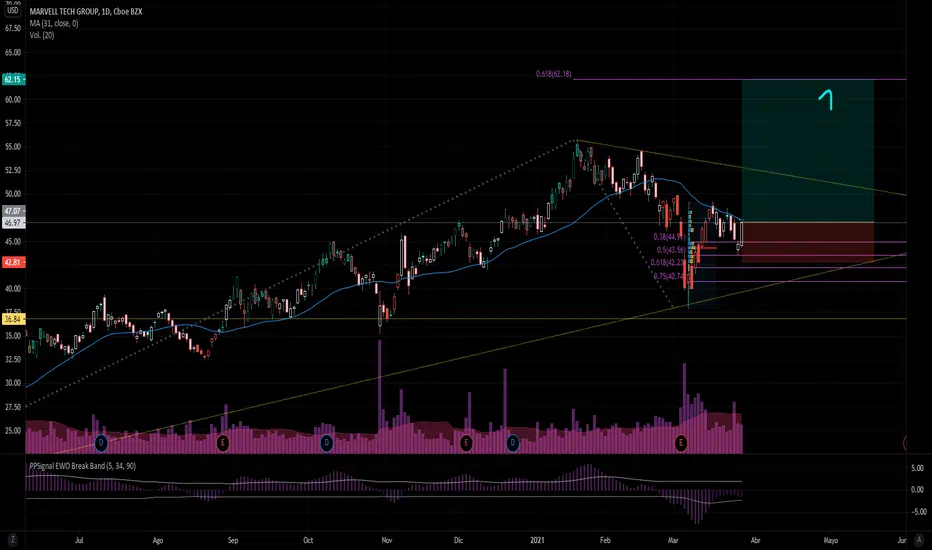Select the 0.618(62.18) Fibonacci level label

[553, 74]
